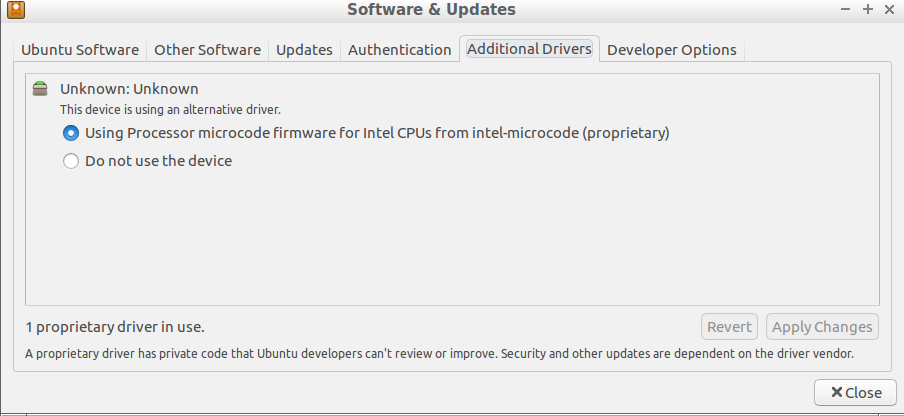Switch to Developer Options tab
Image resolution: width=904 pixels, height=416 pixels.
click(x=672, y=50)
